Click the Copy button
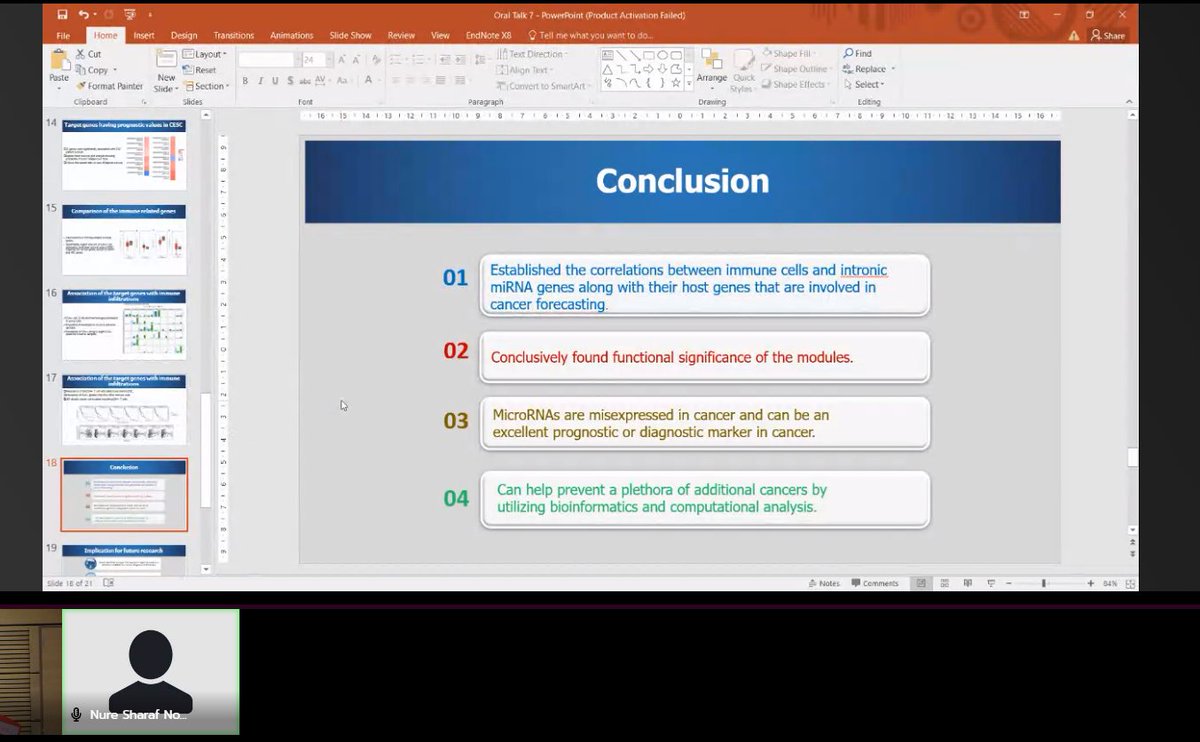The width and height of the screenshot is (1200, 742). (x=92, y=70)
